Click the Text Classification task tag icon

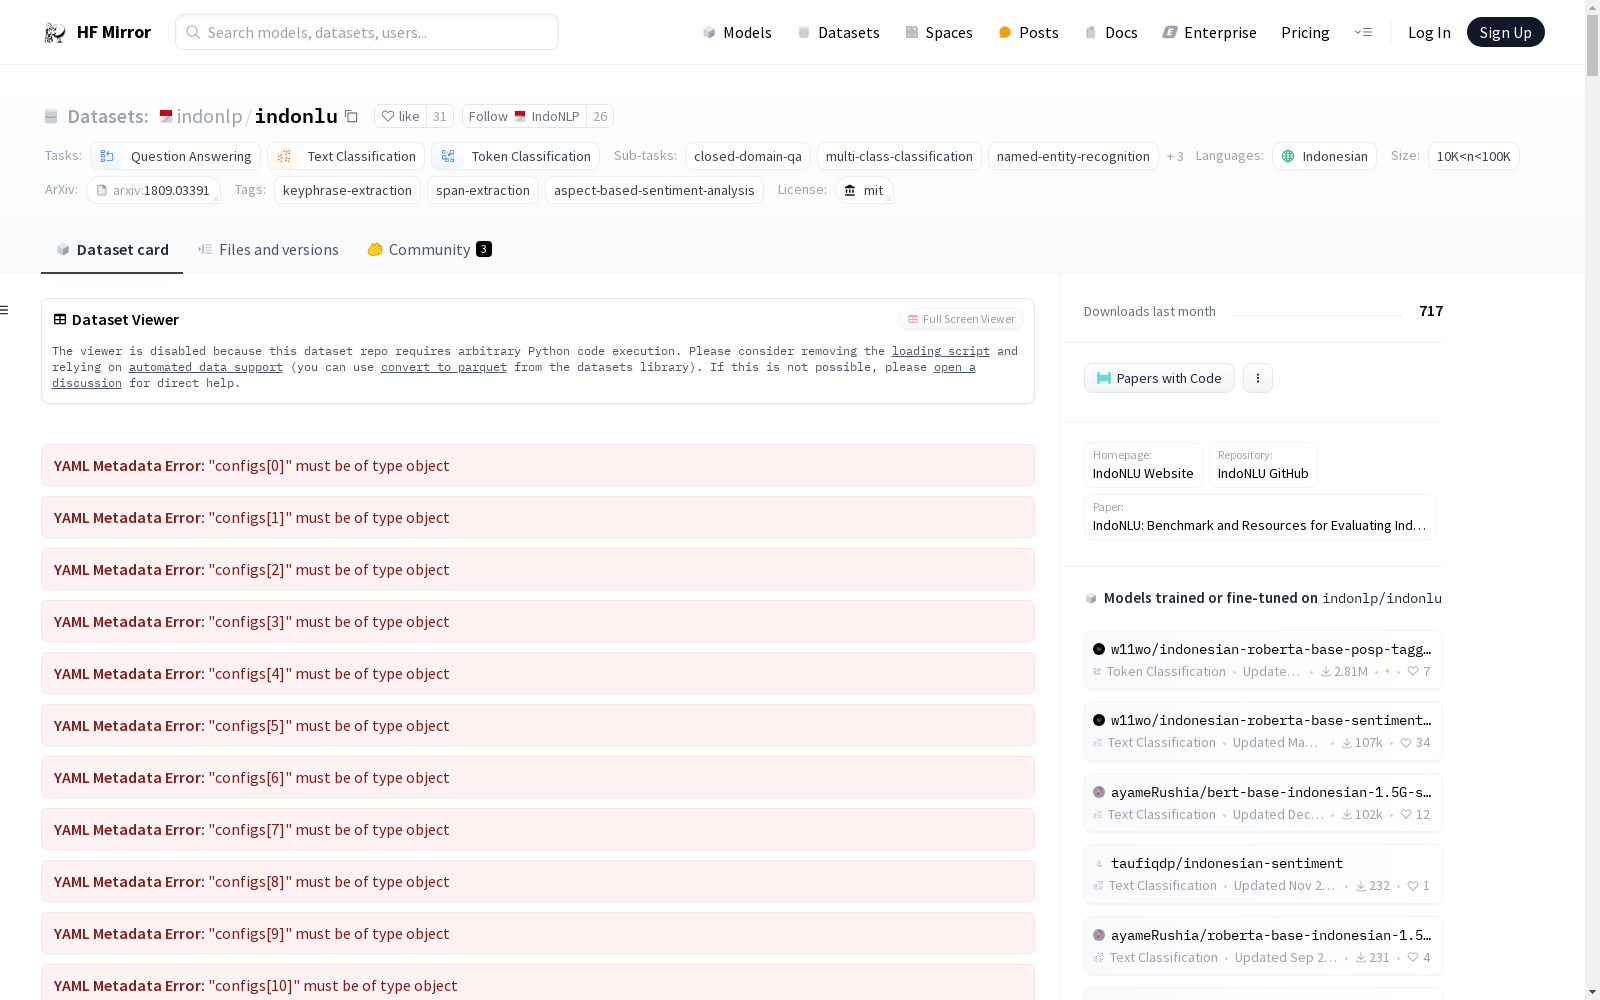[x=284, y=156]
